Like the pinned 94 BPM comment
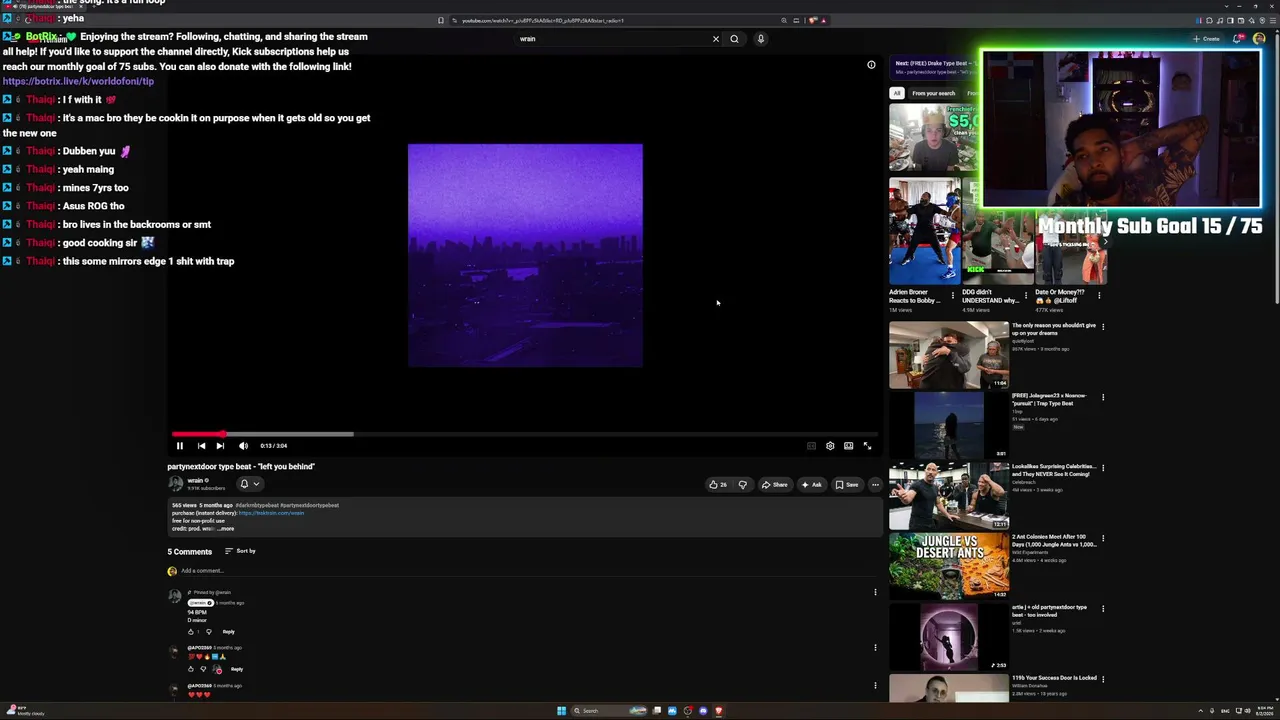This screenshot has width=1280, height=720. [191, 632]
